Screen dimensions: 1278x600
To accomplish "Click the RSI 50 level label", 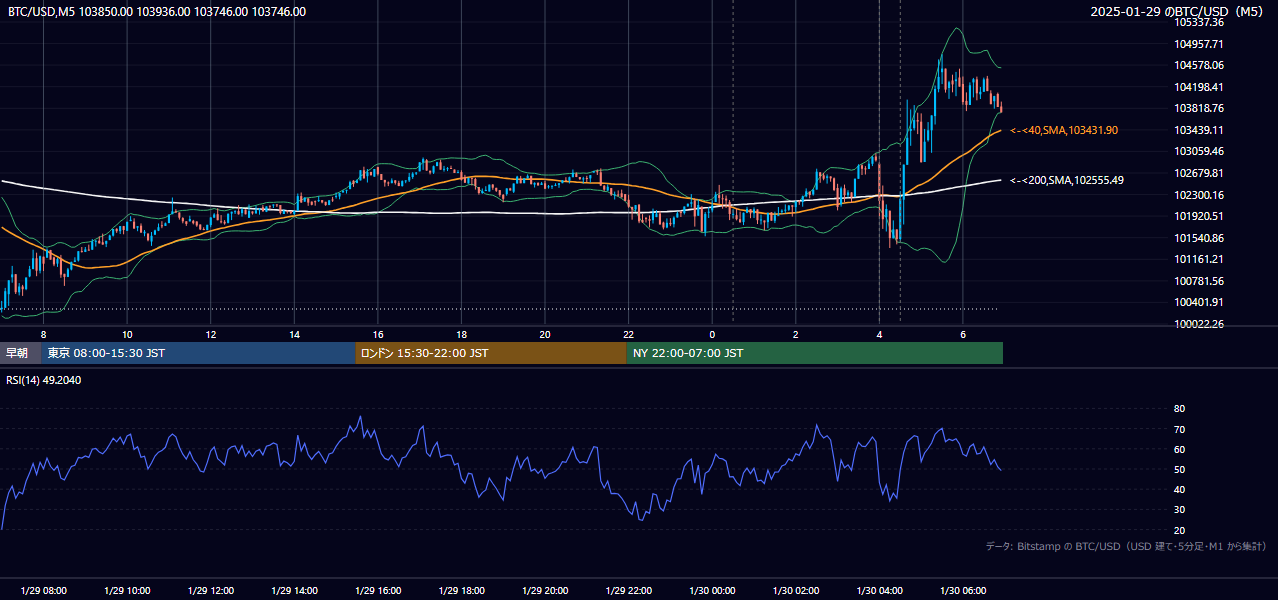I will coord(1179,469).
